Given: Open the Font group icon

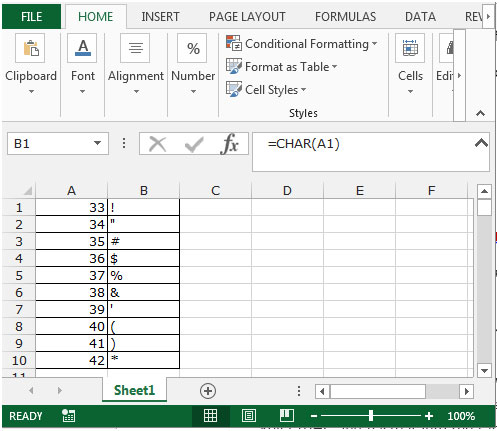Looking at the screenshot, I should click(82, 48).
